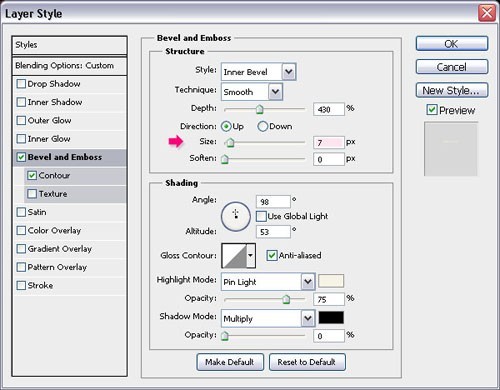
Task: Expand the Technique dropdown set to Smooth
Action: 252,92
